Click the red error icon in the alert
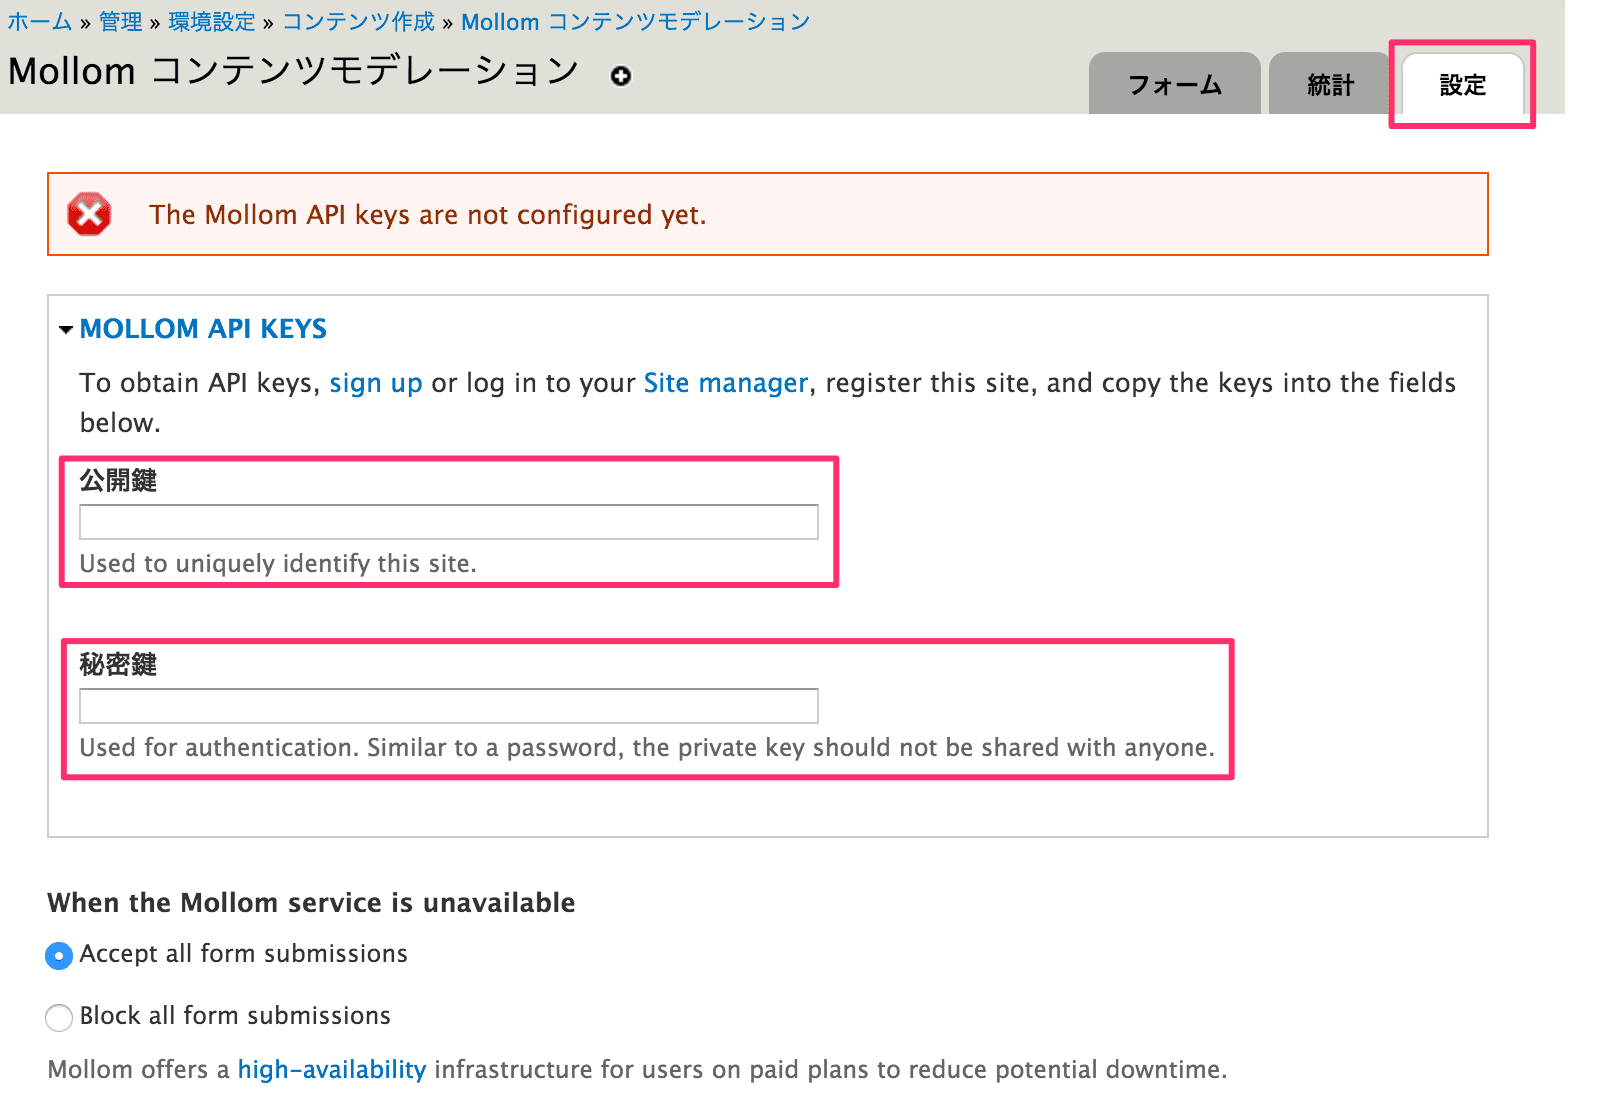Screen dimensions: 1606x1120 click(89, 214)
